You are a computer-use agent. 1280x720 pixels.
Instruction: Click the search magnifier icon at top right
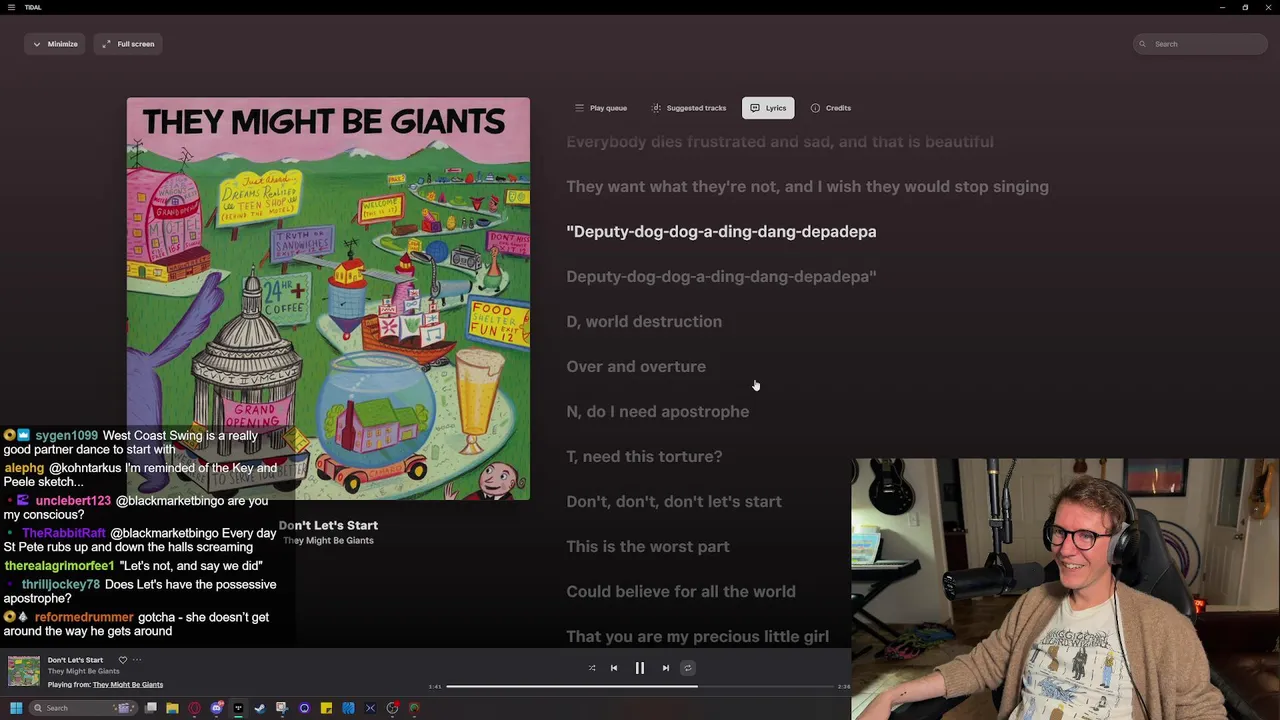tap(1145, 44)
